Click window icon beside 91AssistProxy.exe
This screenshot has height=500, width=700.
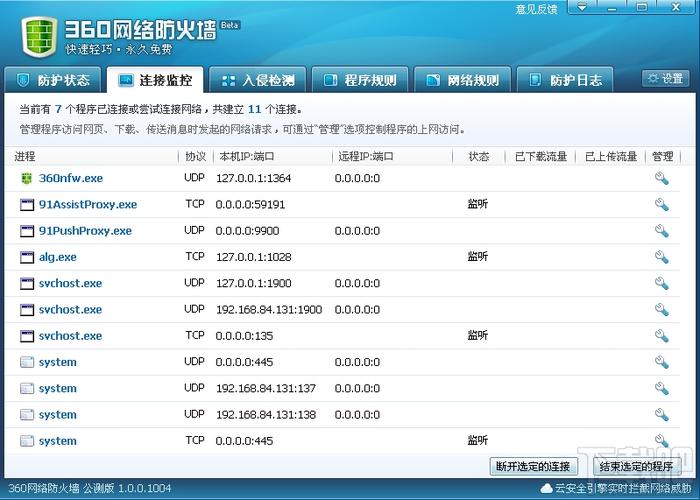(x=27, y=205)
